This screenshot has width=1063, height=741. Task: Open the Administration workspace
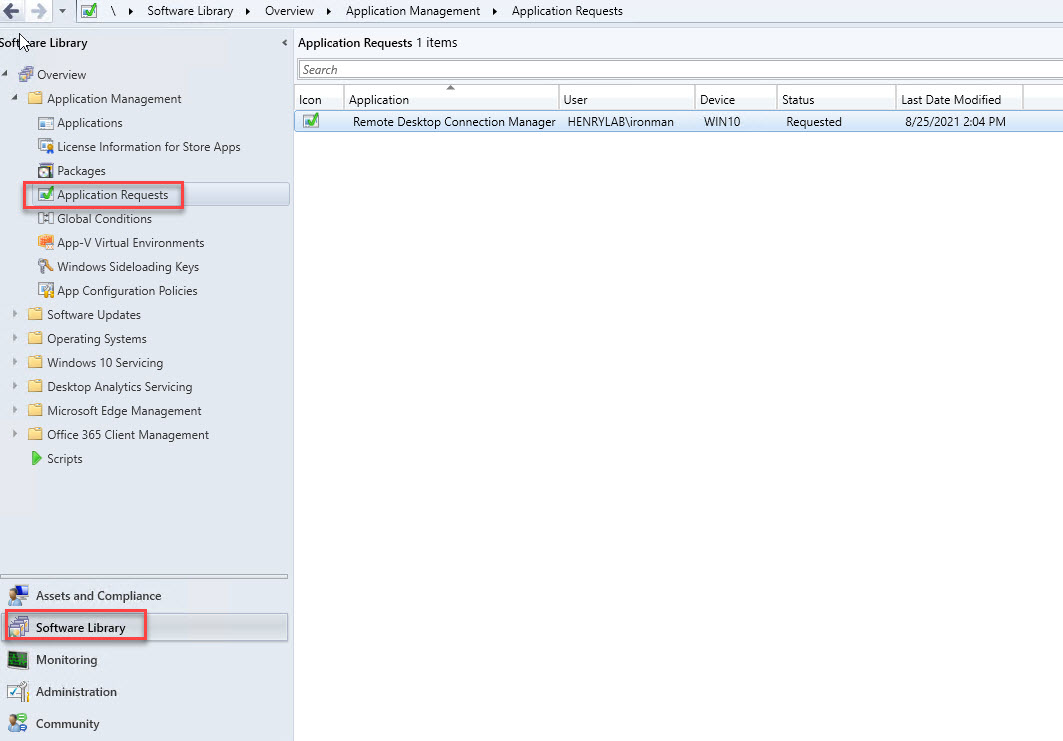tap(76, 692)
